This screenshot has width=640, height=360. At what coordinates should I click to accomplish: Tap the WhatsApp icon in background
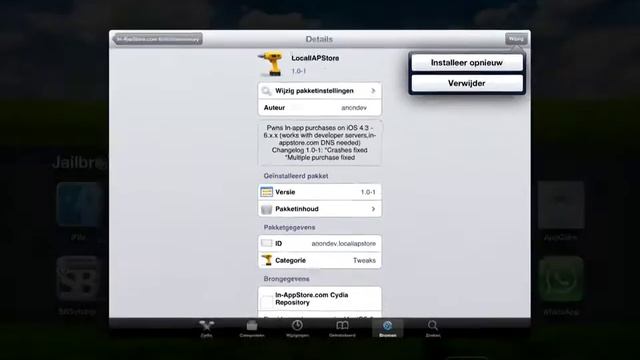coord(561,278)
